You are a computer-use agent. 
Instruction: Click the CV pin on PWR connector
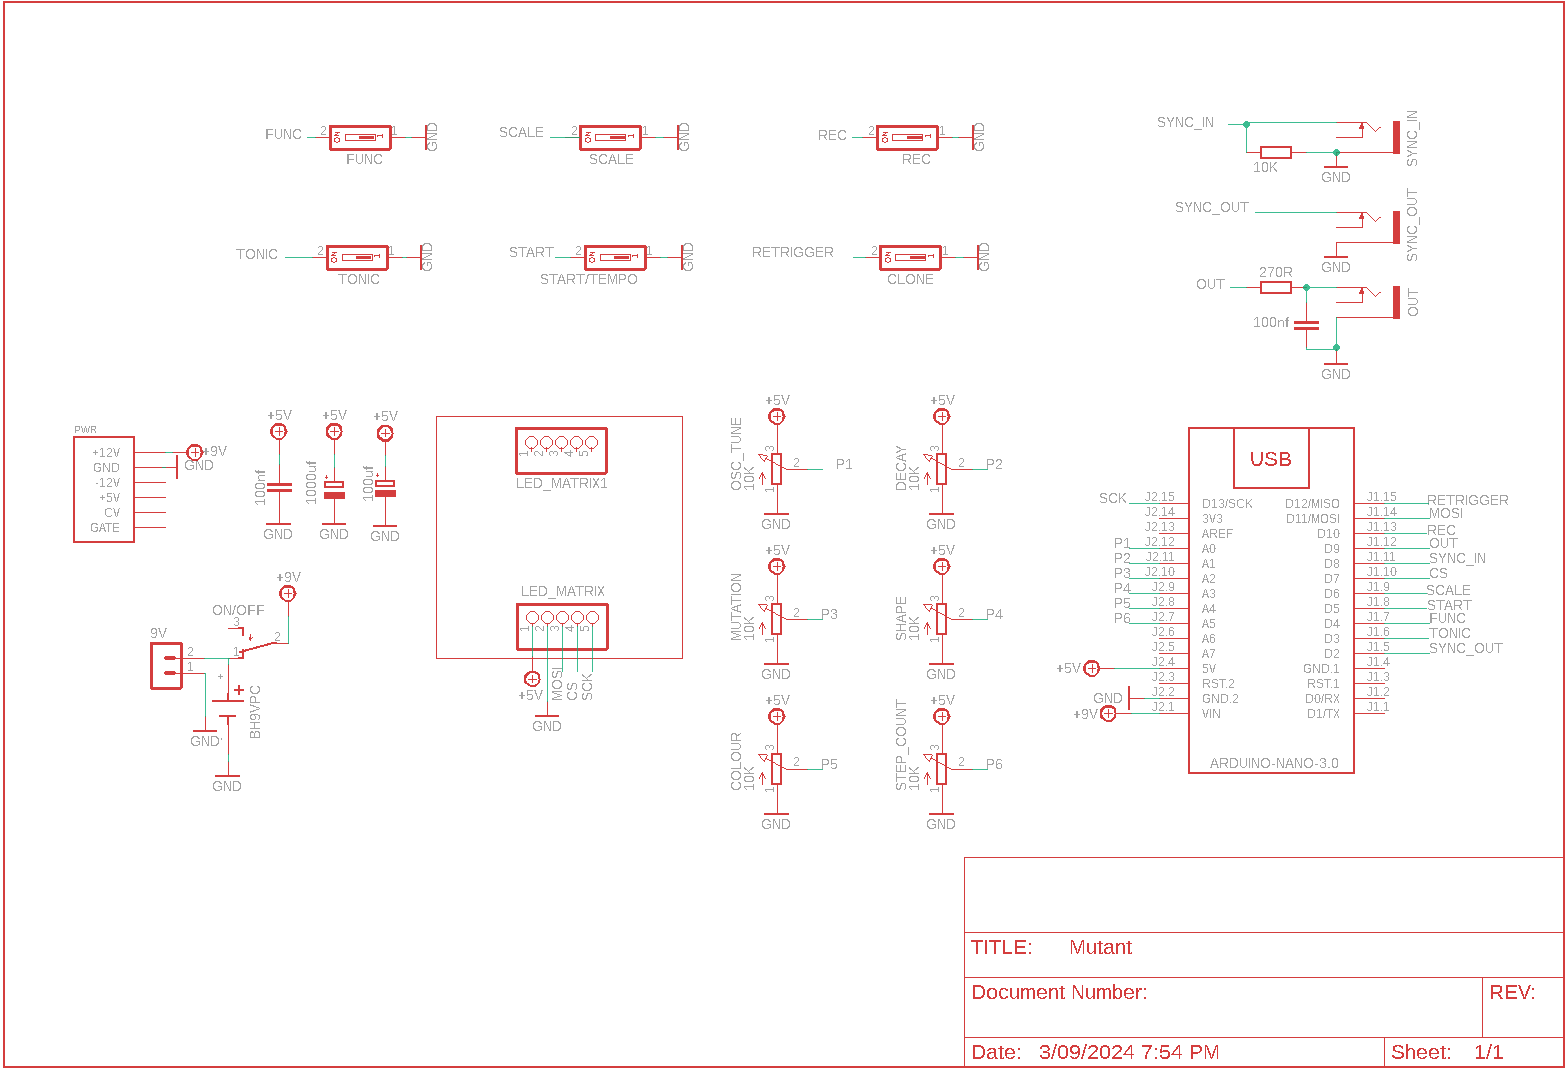coord(112,512)
